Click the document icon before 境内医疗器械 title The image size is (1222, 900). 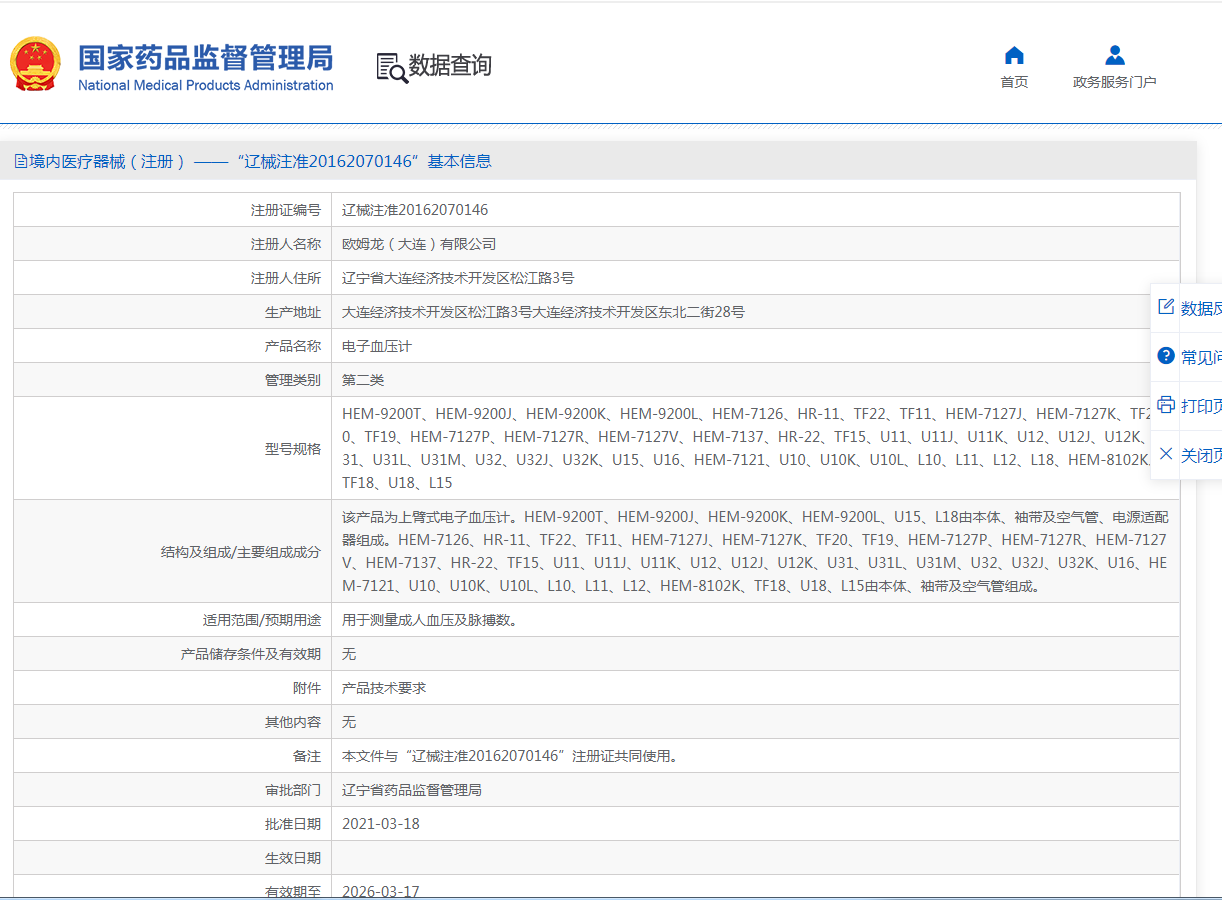click(21, 161)
